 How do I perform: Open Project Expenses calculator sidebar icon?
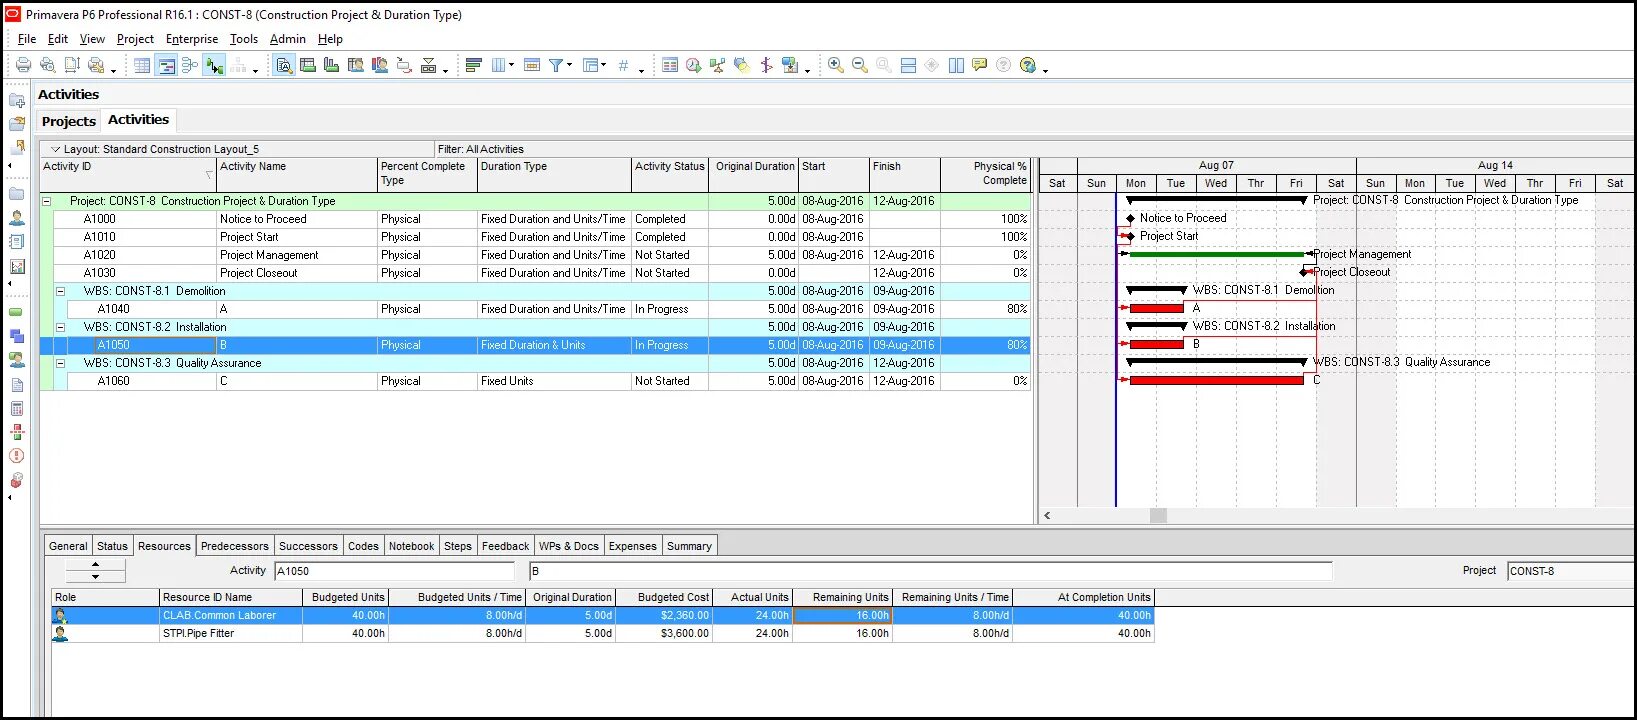(17, 408)
